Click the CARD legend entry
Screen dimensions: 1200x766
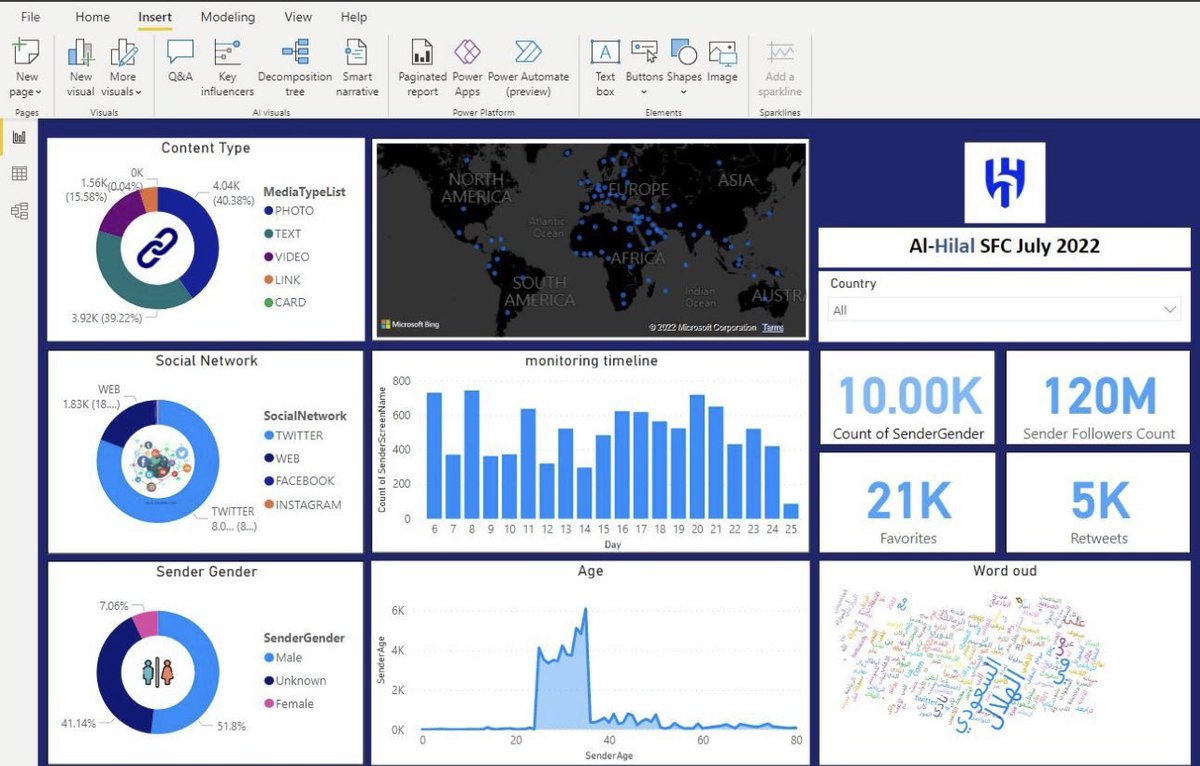pyautogui.click(x=285, y=302)
